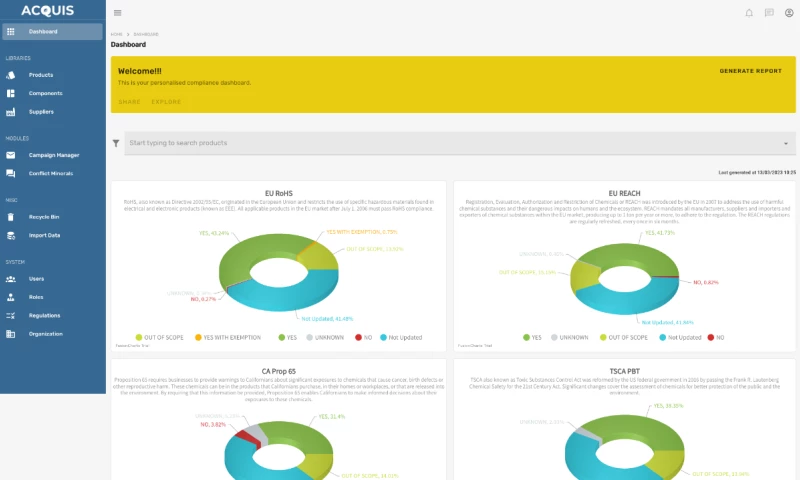Viewport: 800px width, 480px height.
Task: Open Import Data label in sidebar
Action: coord(44,235)
